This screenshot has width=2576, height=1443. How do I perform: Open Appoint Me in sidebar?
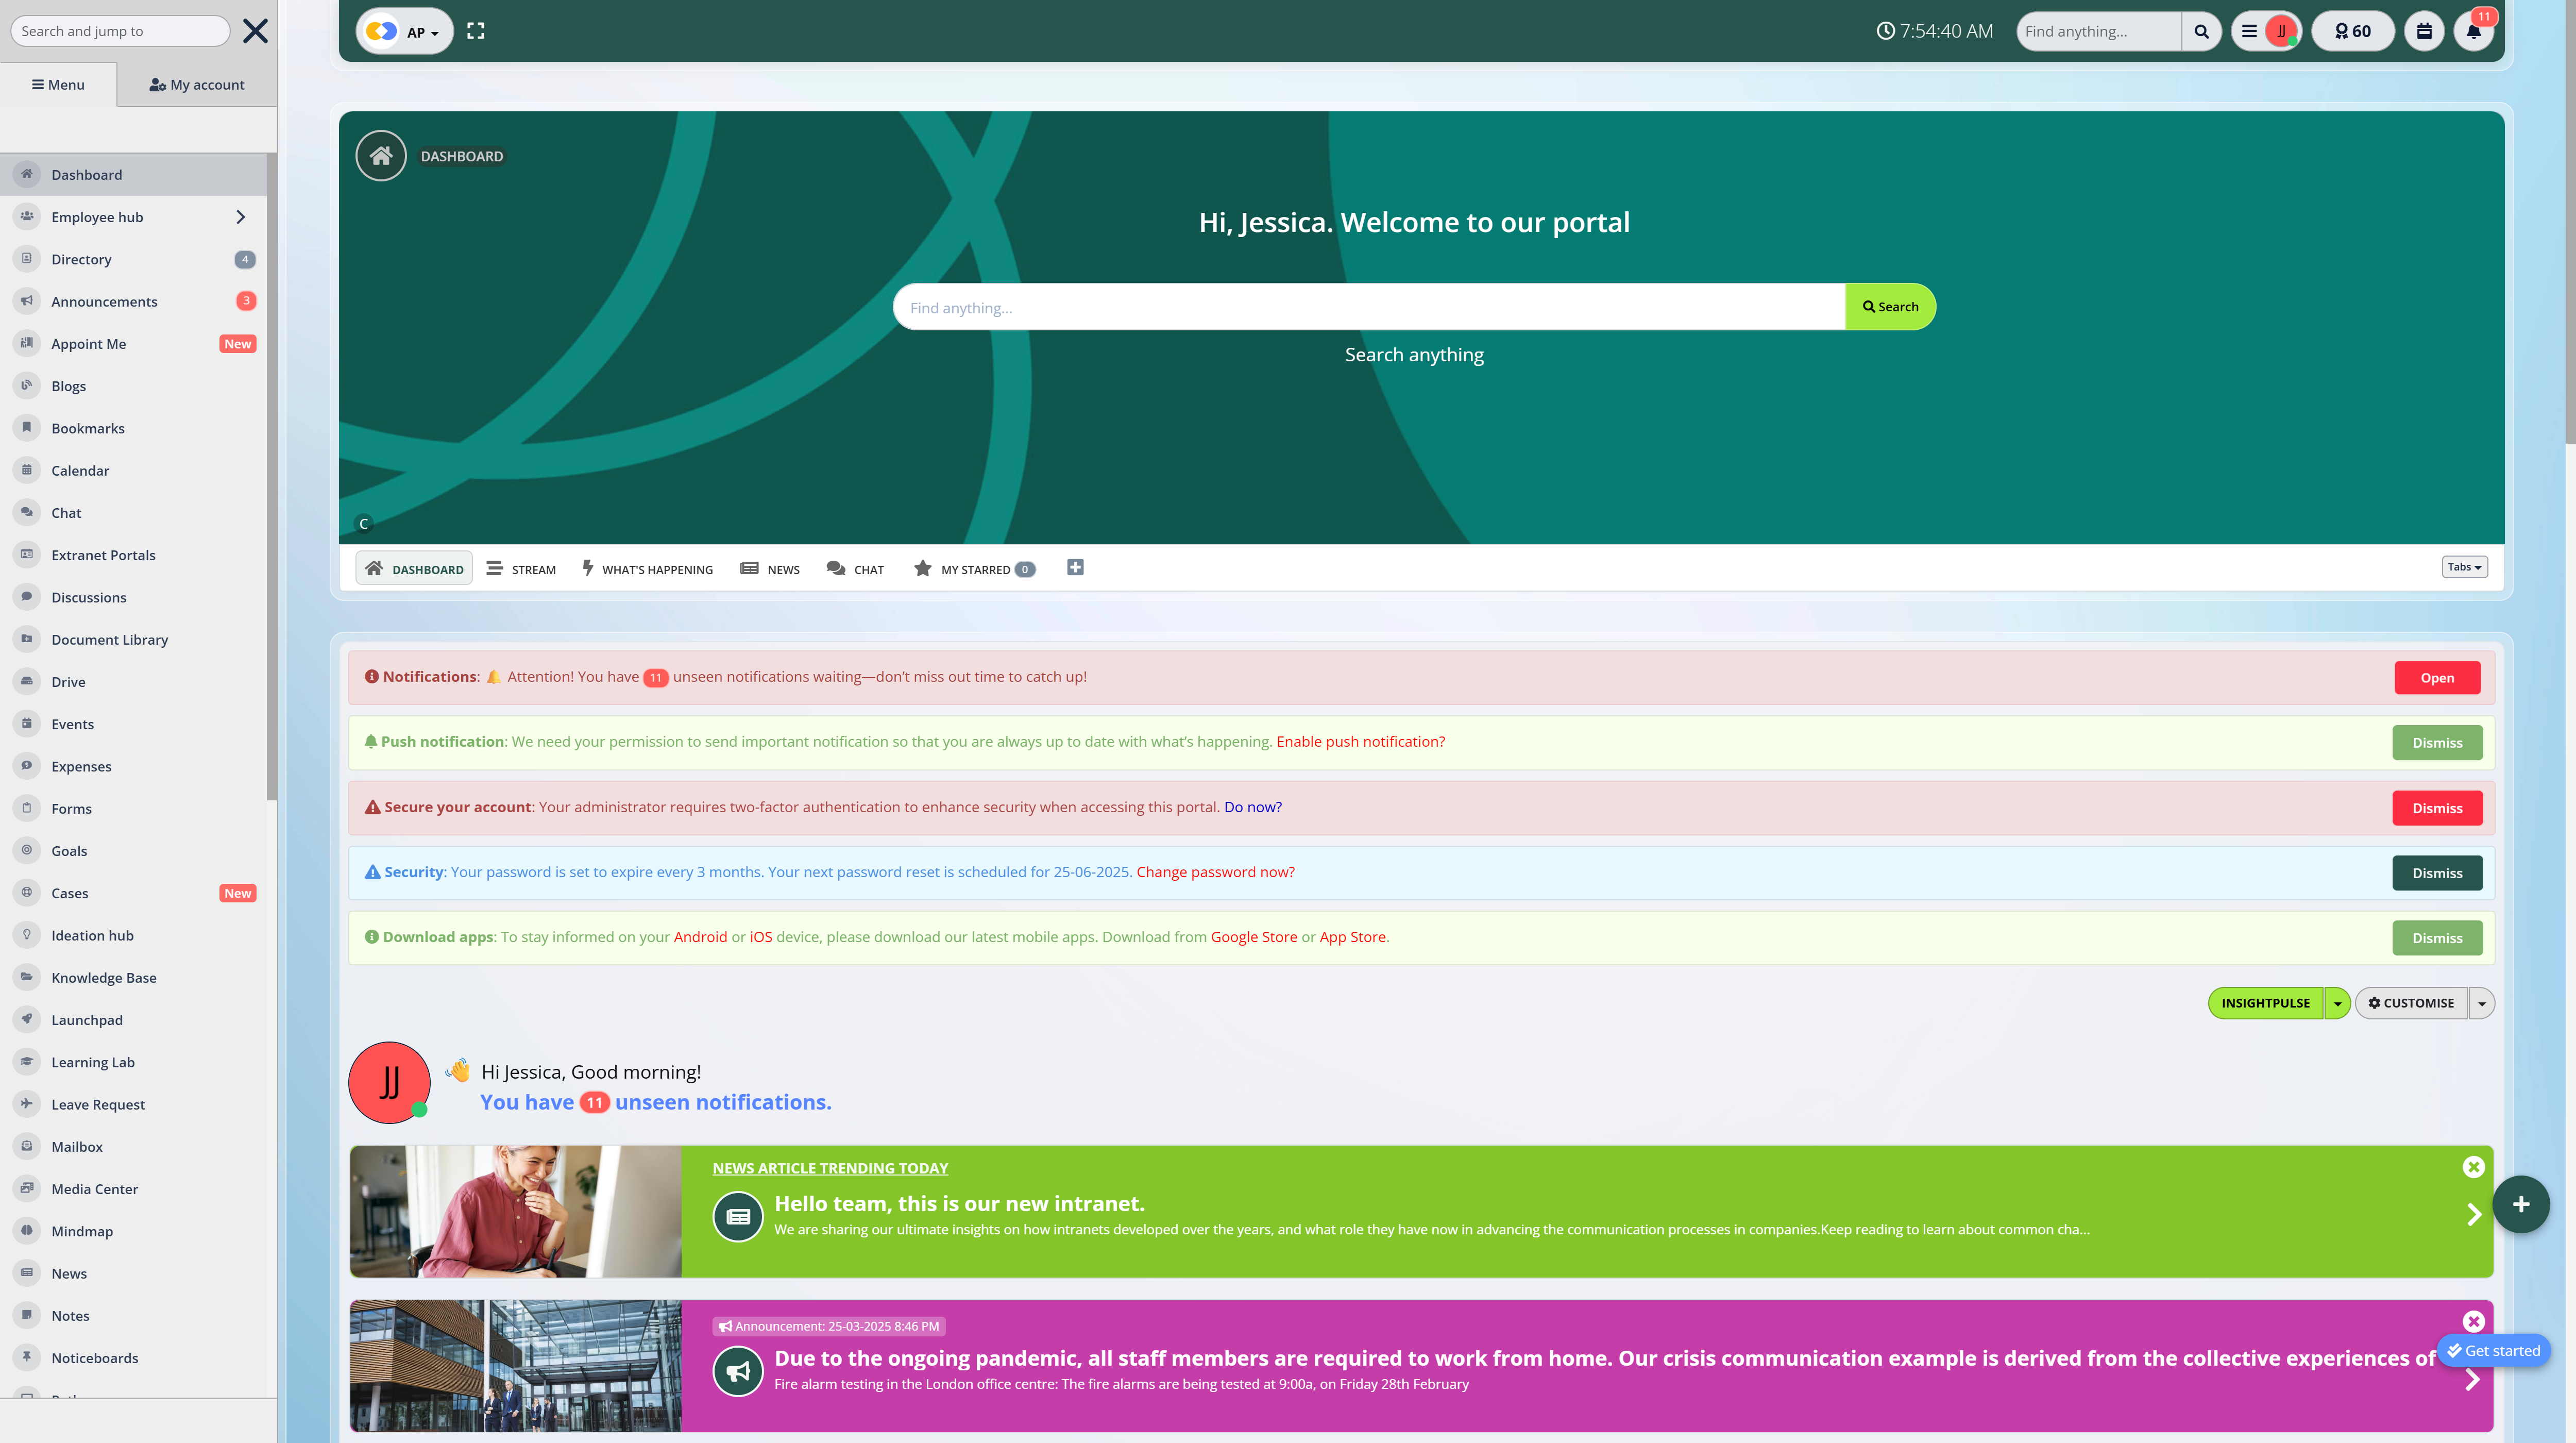[x=134, y=344]
